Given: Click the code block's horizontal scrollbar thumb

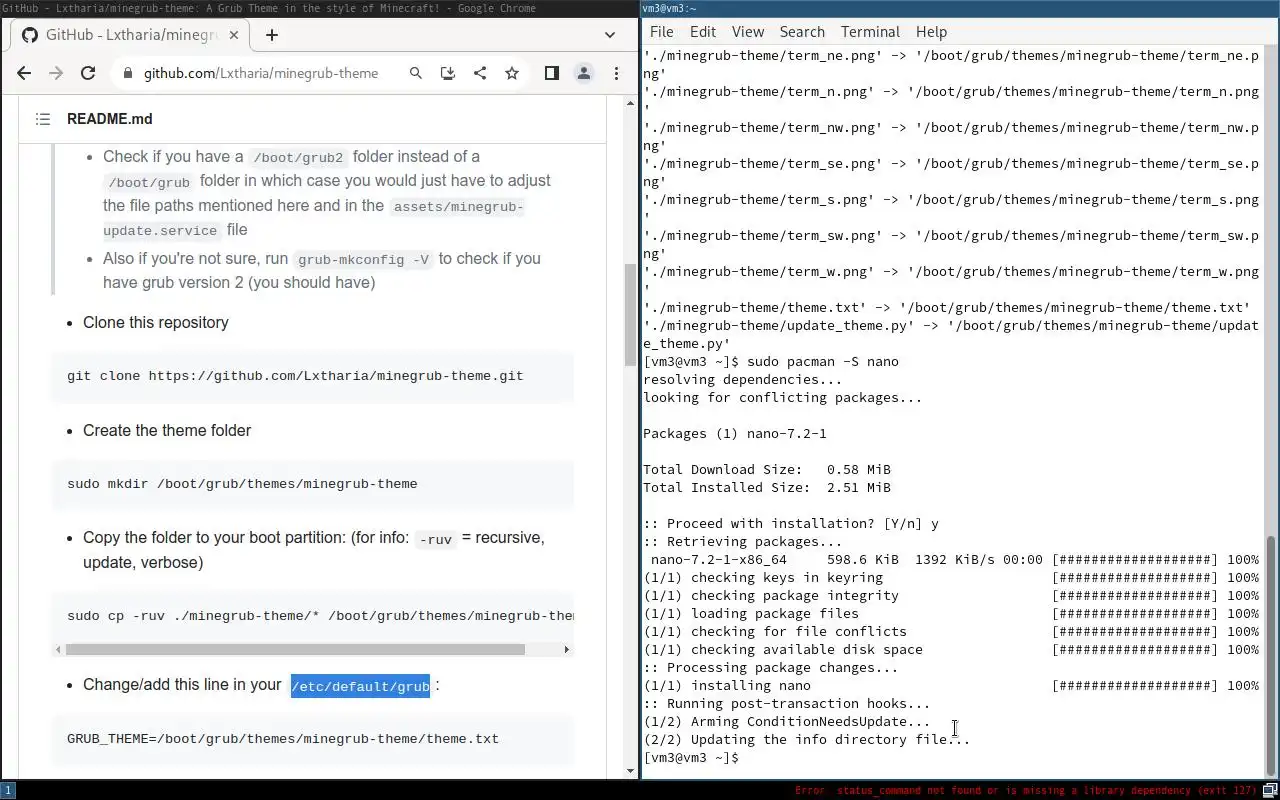Looking at the screenshot, I should point(295,649).
